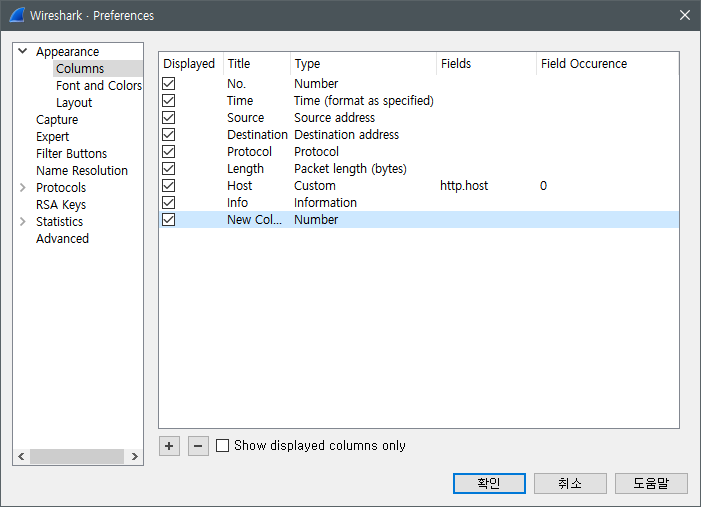Image resolution: width=701 pixels, height=507 pixels.
Task: Click the Host title cell
Action: click(x=240, y=186)
